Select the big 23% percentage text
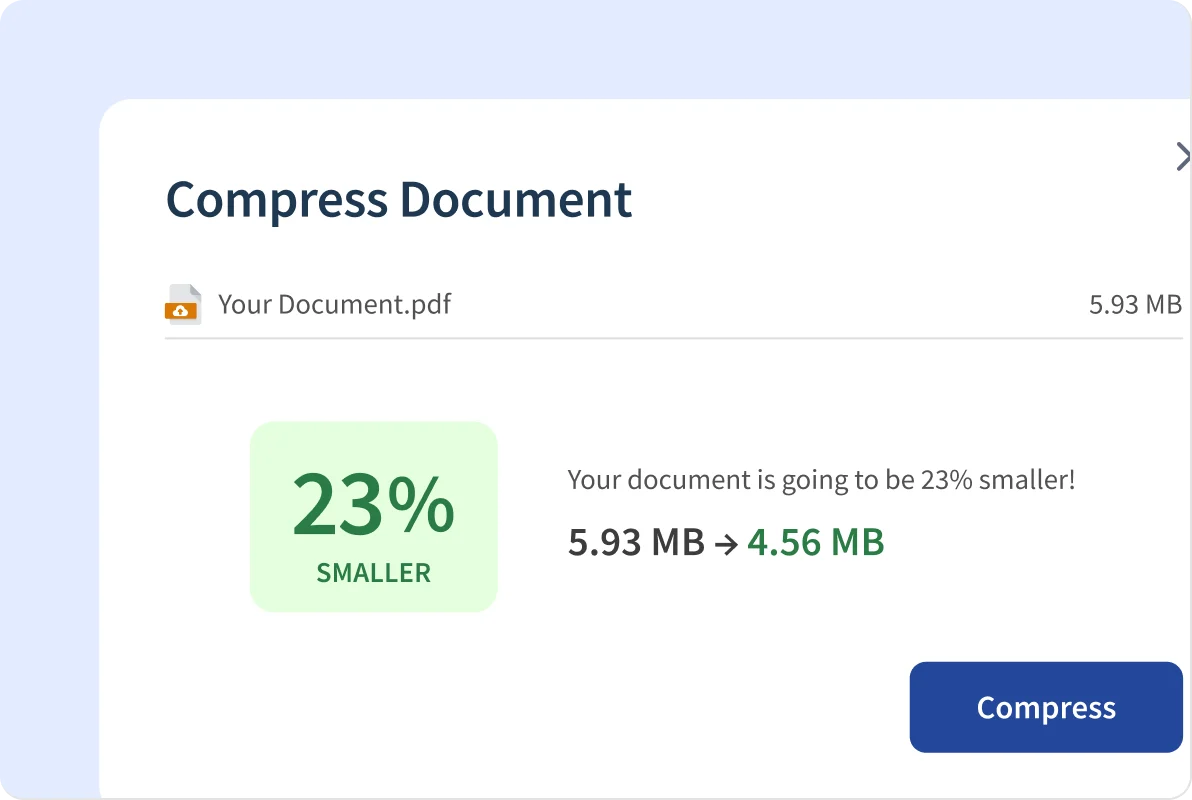 coord(373,505)
